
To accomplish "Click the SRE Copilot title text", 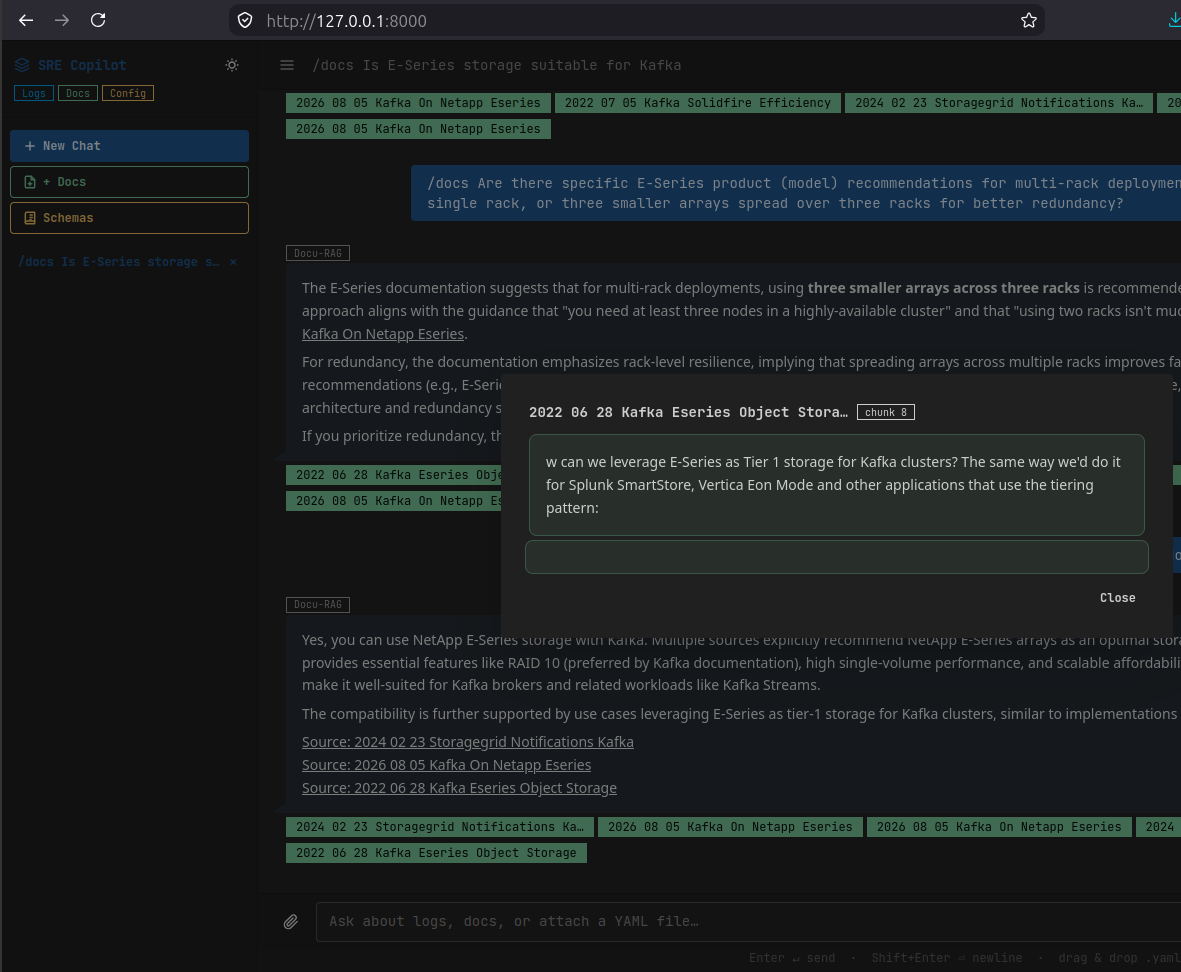I will pos(82,66).
